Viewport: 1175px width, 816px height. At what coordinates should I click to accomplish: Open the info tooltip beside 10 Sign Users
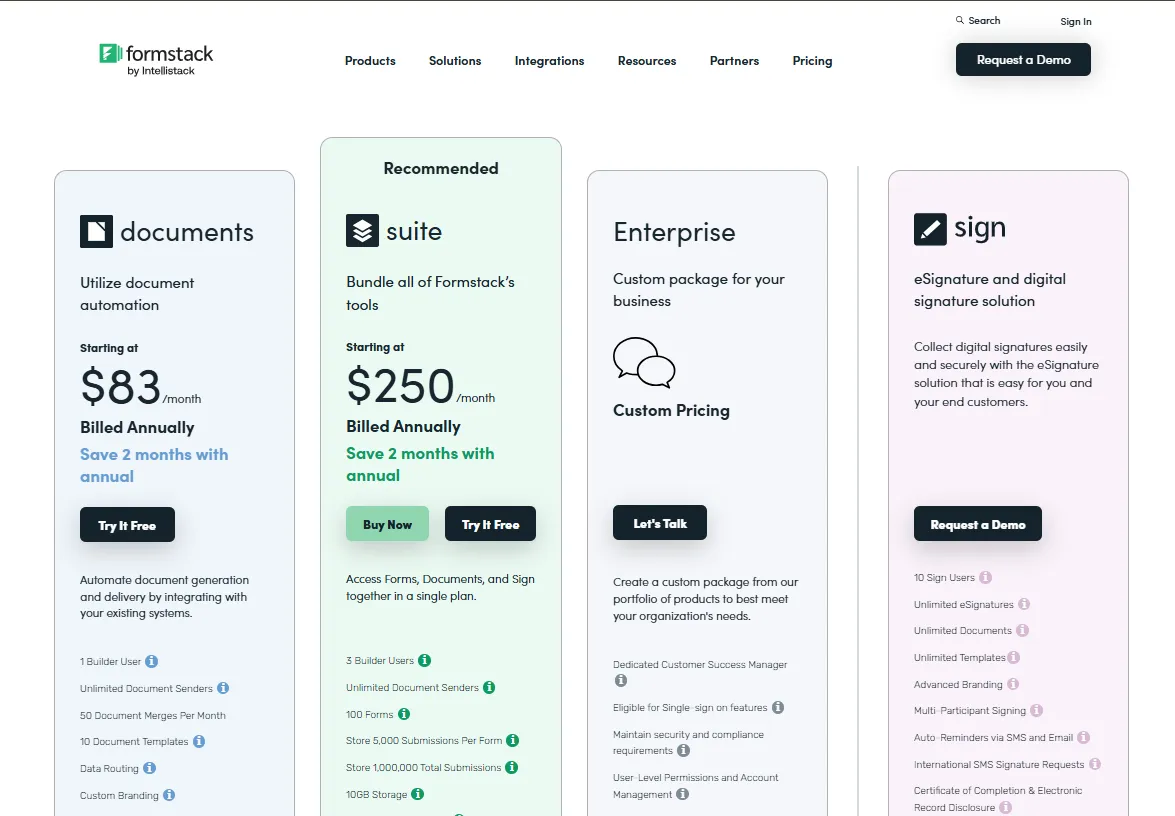985,577
